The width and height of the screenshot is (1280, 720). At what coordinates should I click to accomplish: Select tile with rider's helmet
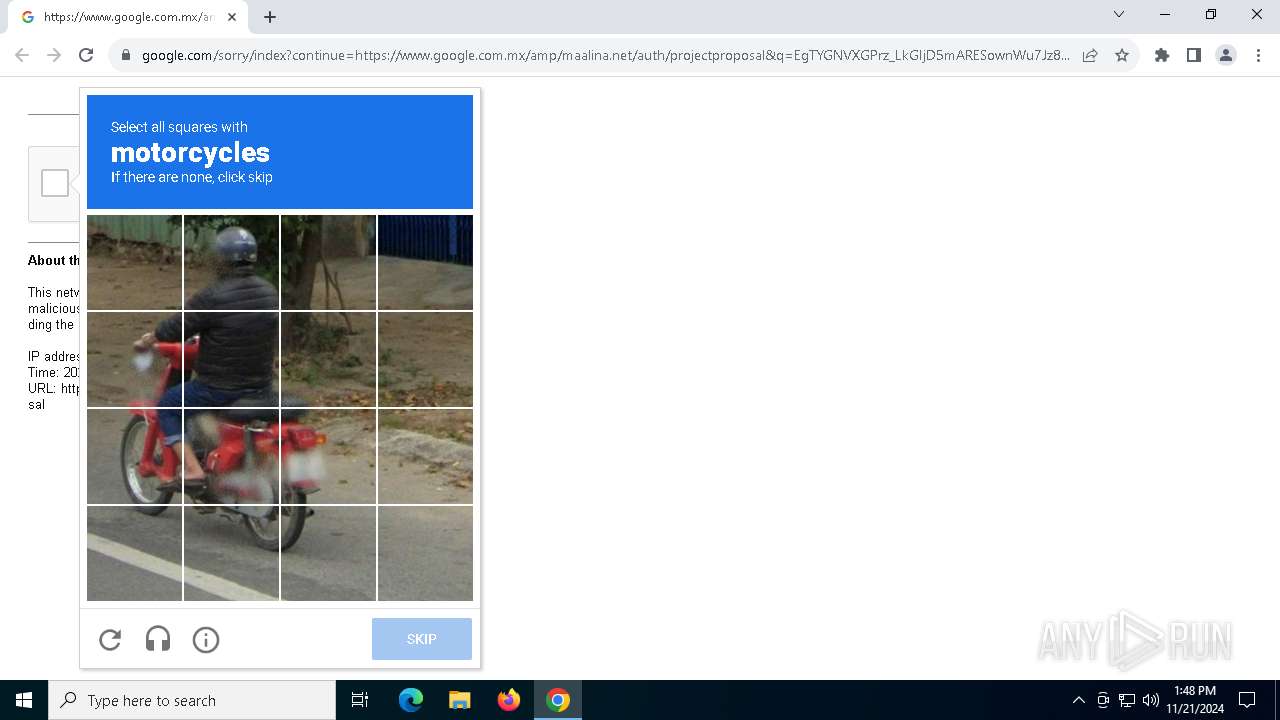[x=232, y=262]
